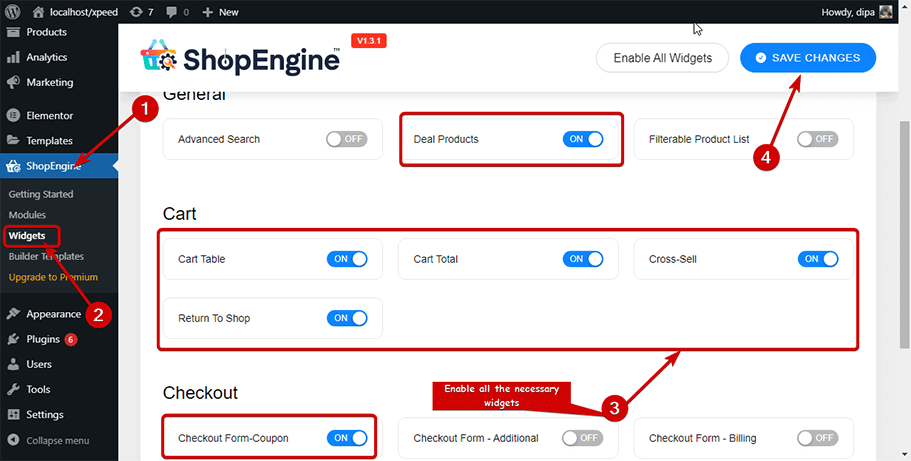Open the comments bubble icon
This screenshot has width=911, height=461.
pos(171,12)
